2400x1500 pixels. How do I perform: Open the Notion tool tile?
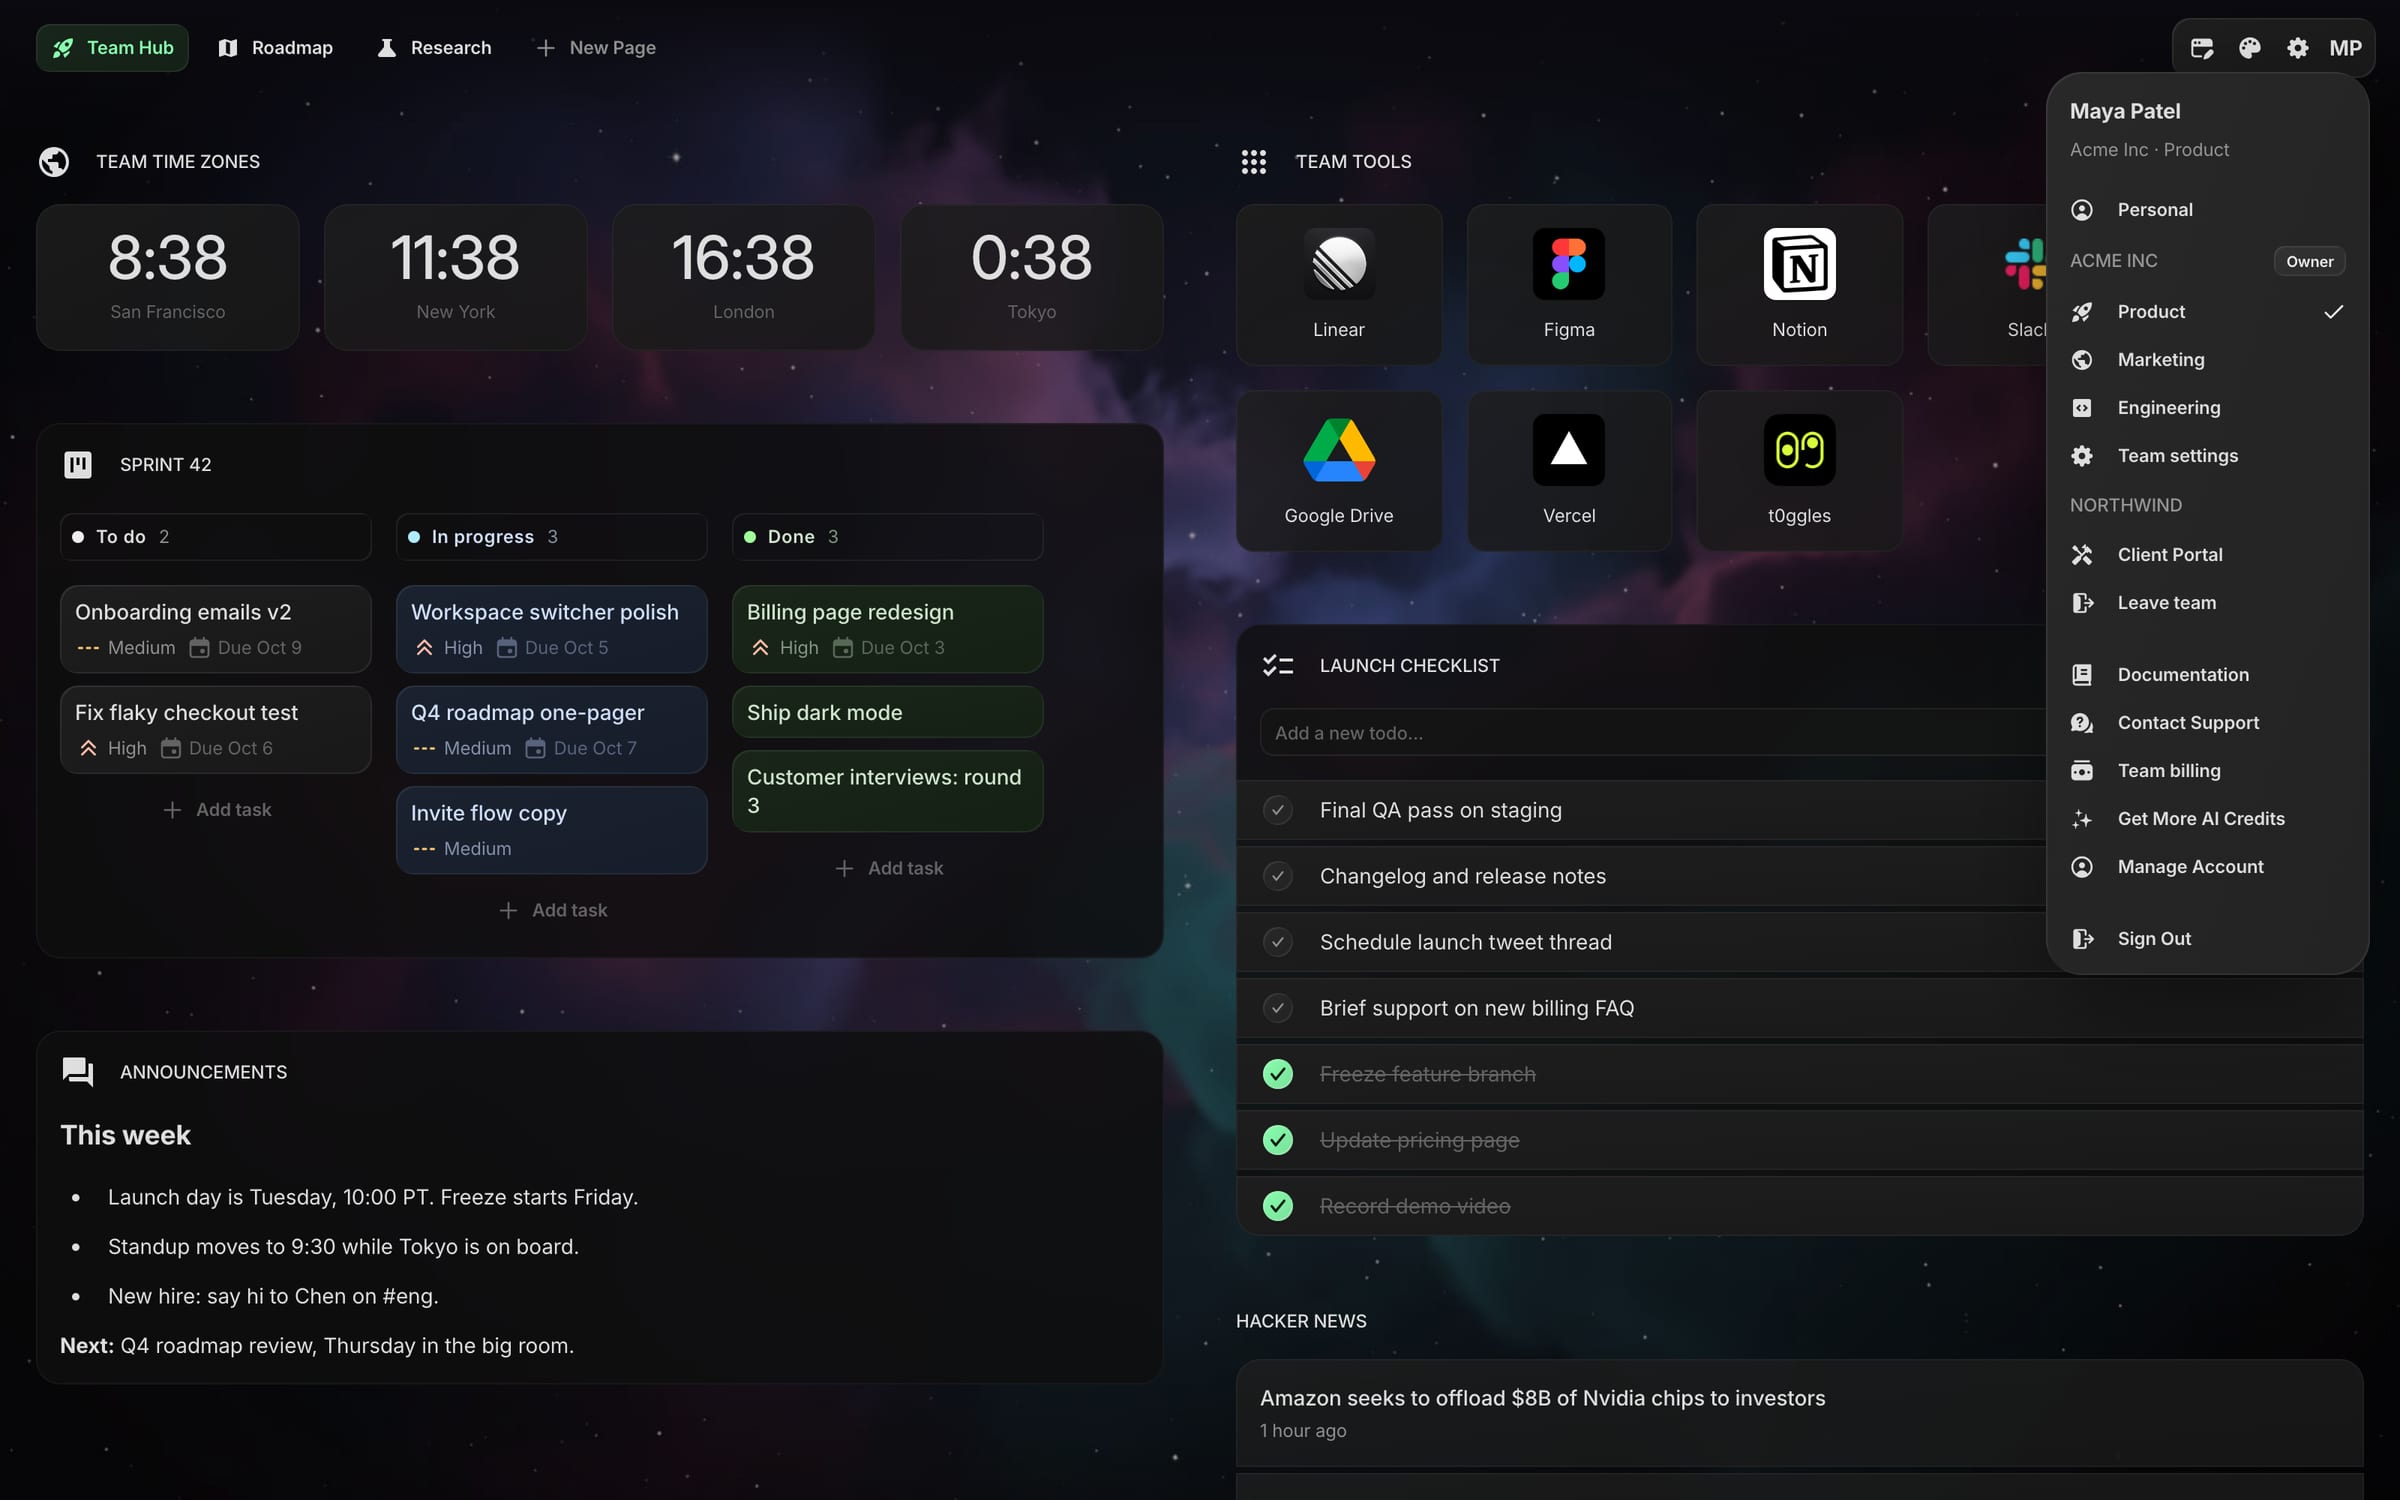[1798, 285]
